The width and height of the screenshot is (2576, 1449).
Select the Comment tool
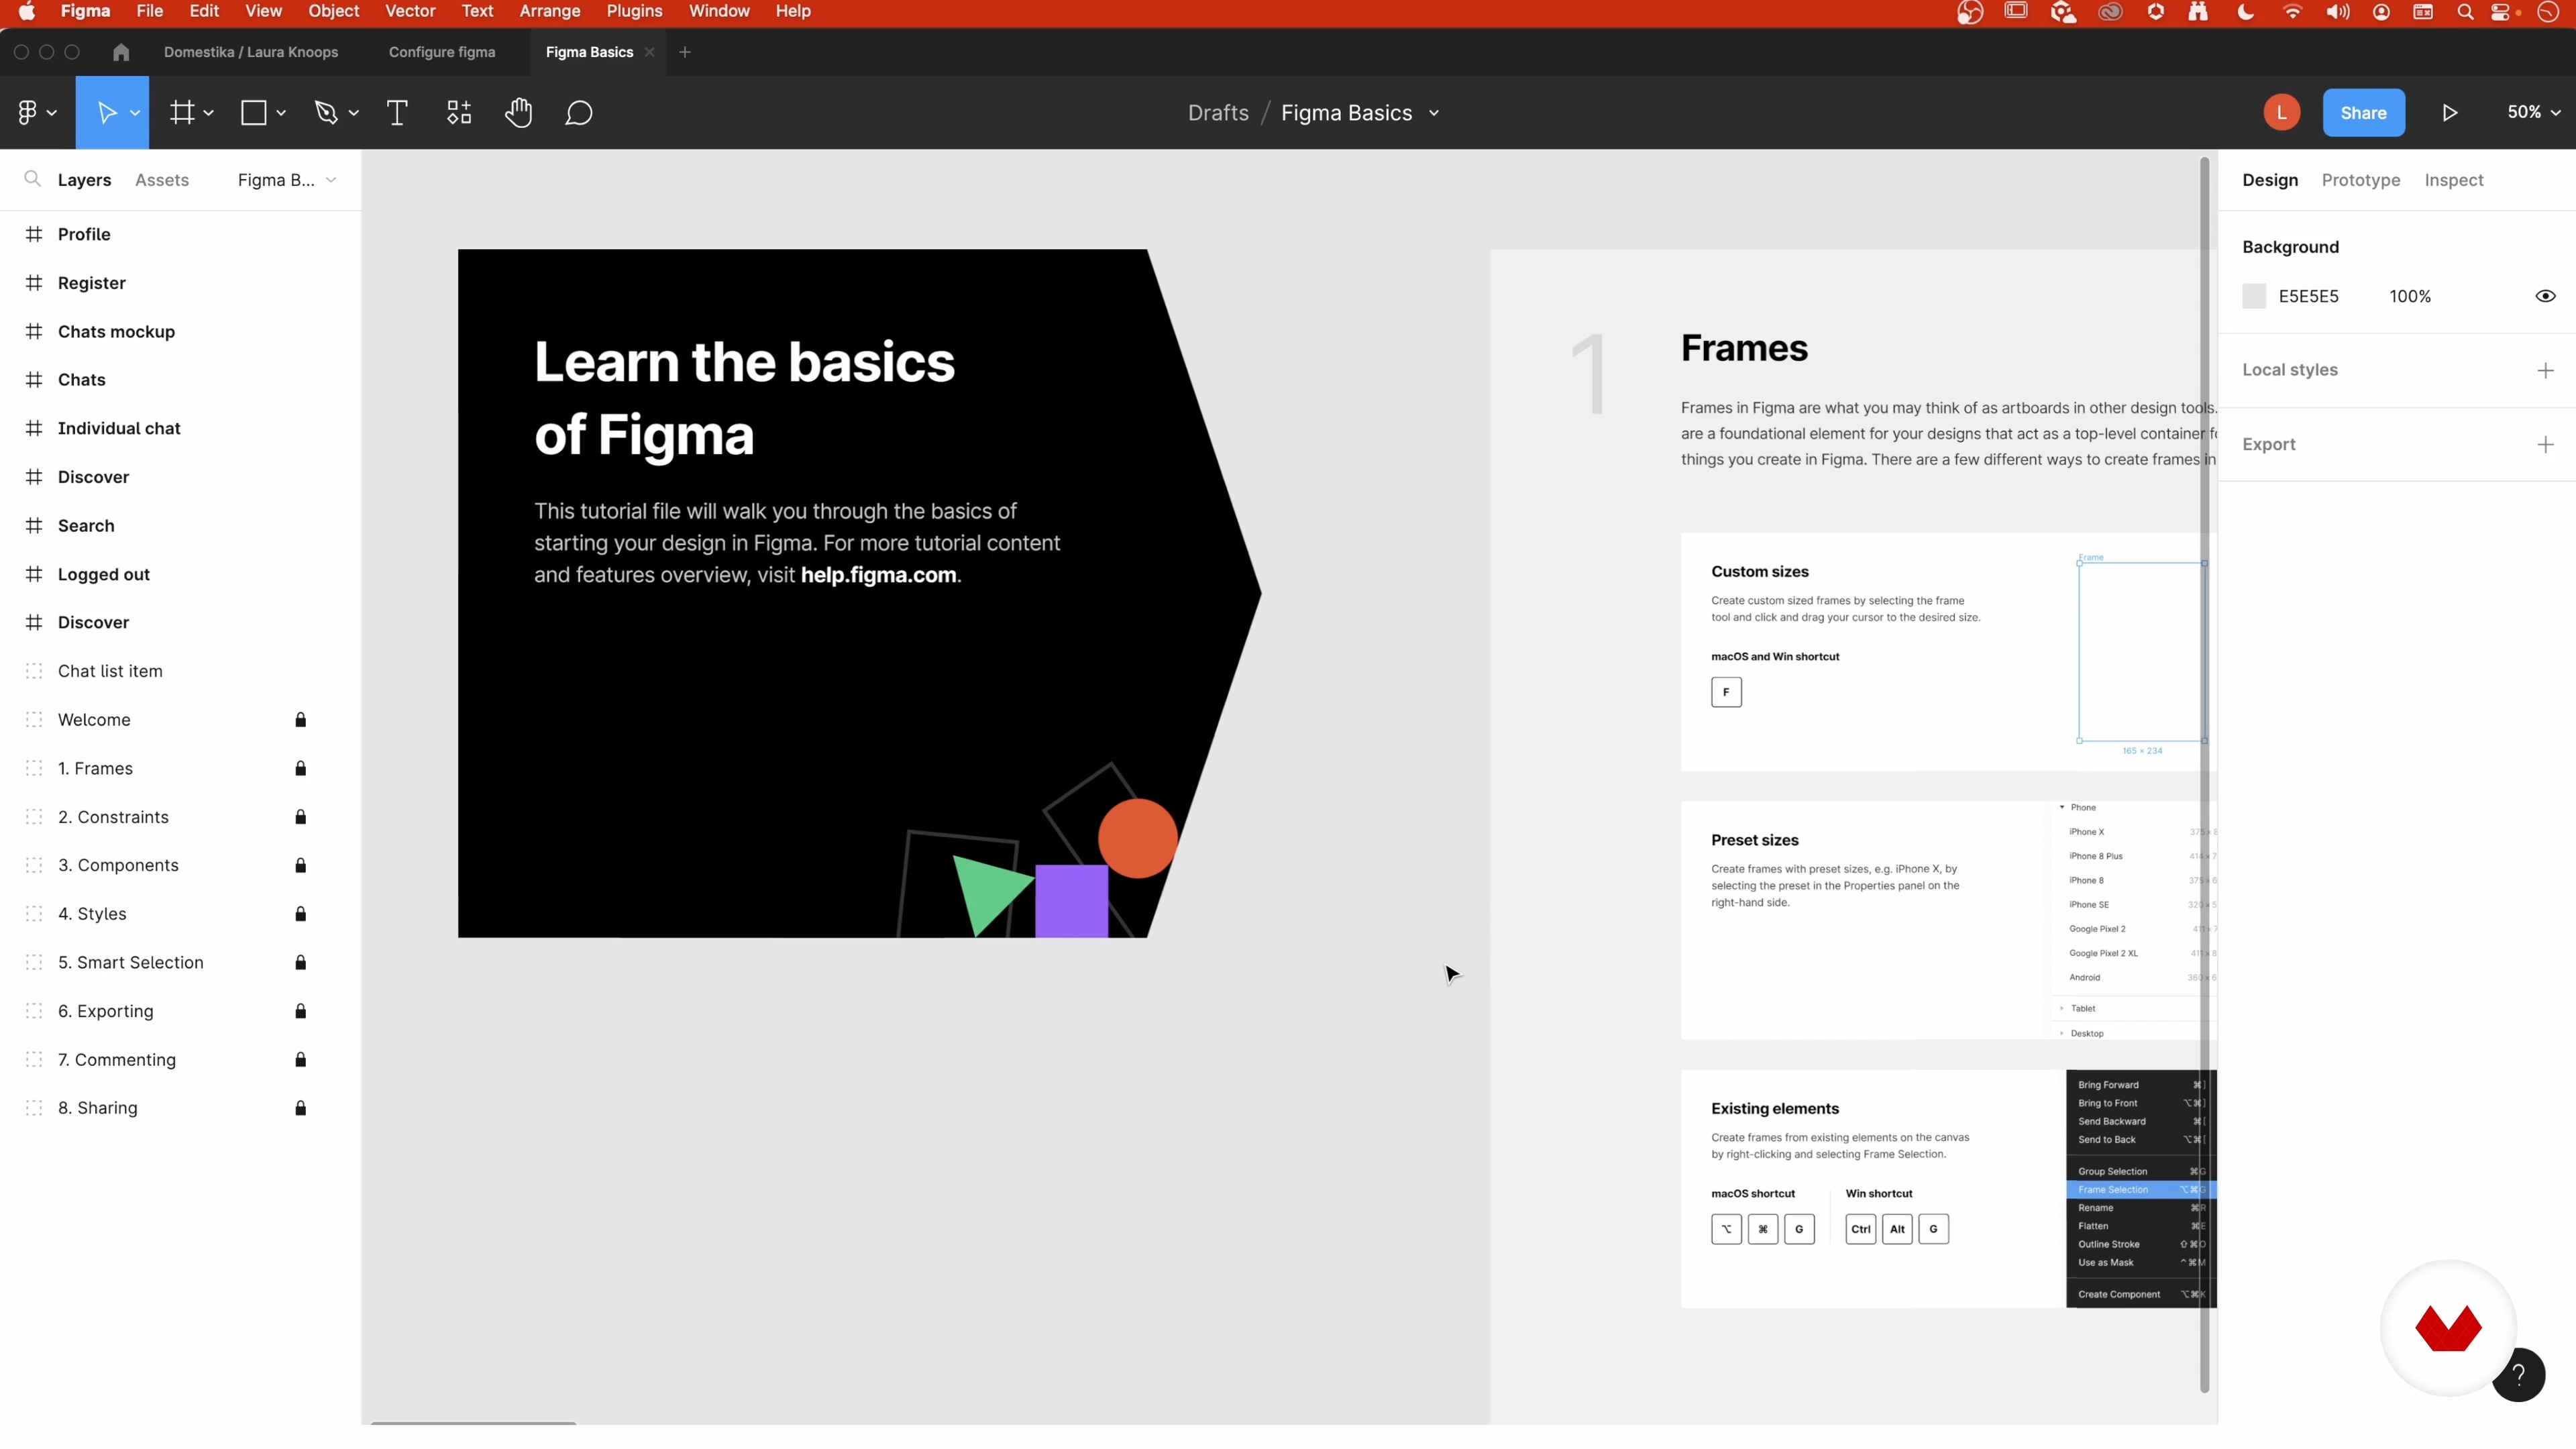click(579, 113)
